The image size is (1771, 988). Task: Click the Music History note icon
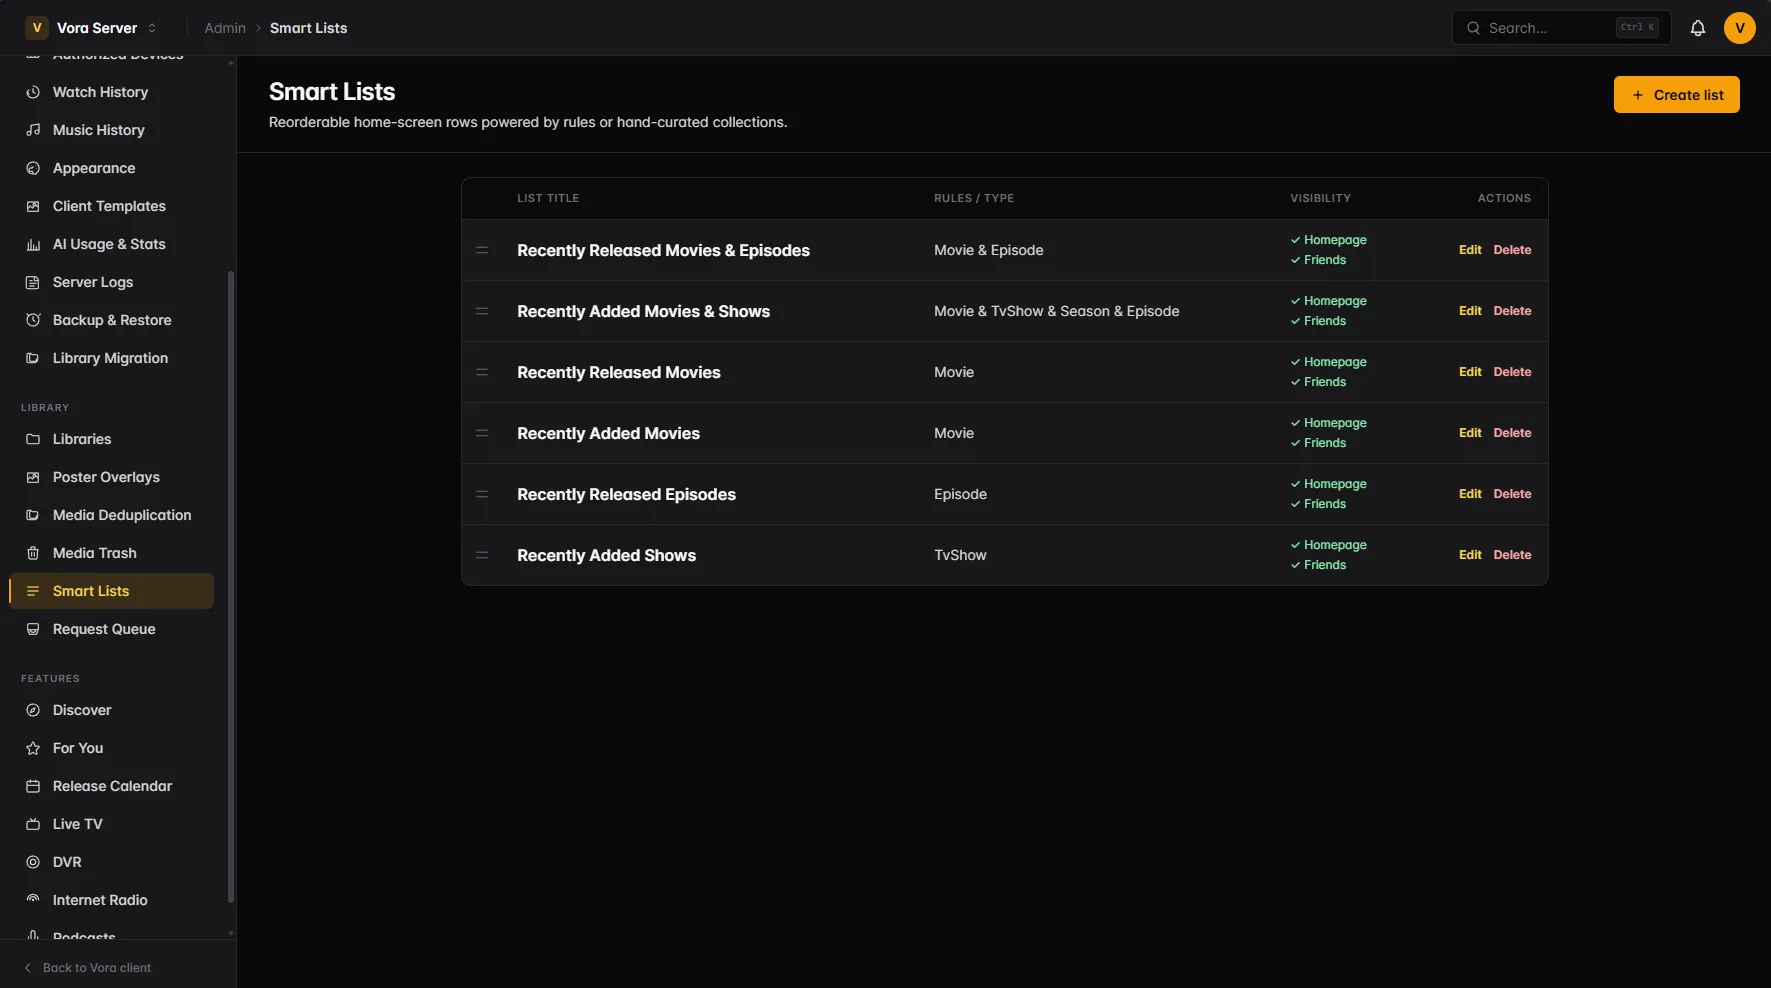point(33,130)
